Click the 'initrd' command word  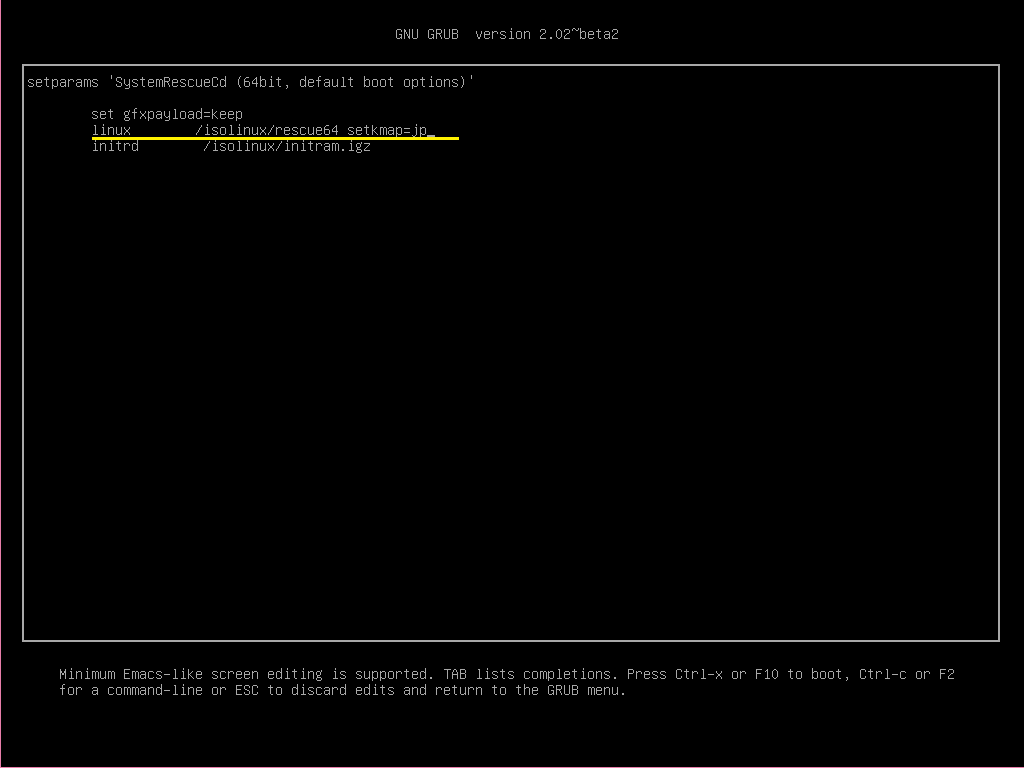115,146
